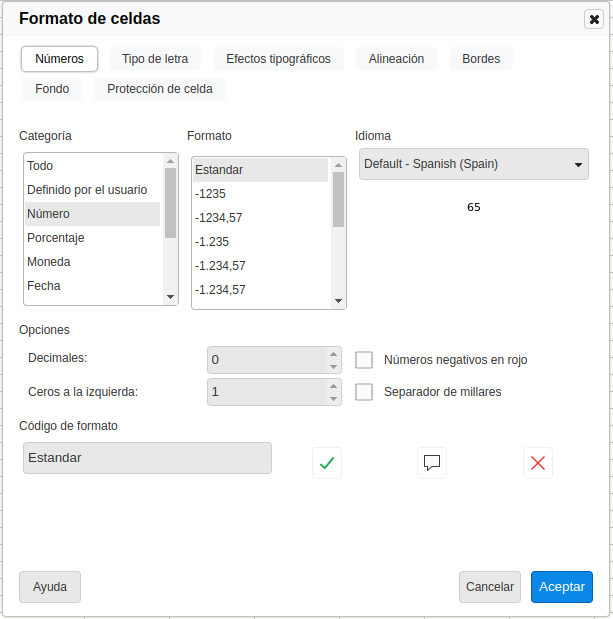Close the Formato de celdas dialog

coord(594,19)
